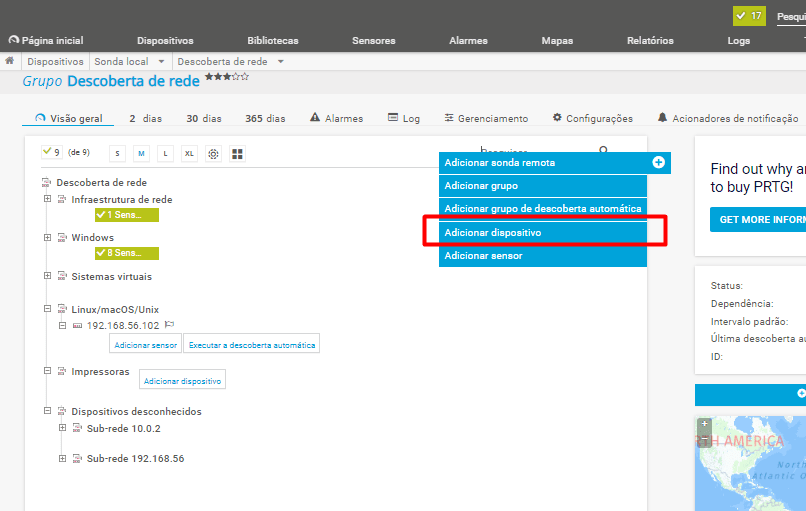Click the search magnifier icon in device tree
This screenshot has height=511, width=806.
[x=603, y=149]
